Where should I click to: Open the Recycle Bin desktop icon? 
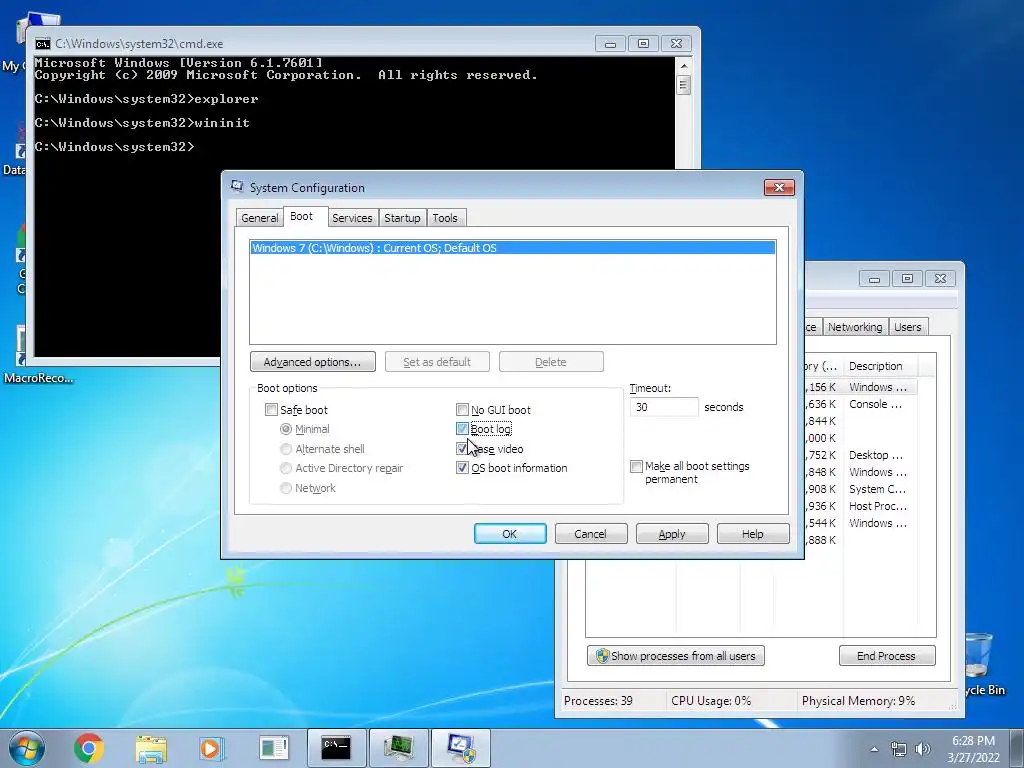(x=979, y=663)
